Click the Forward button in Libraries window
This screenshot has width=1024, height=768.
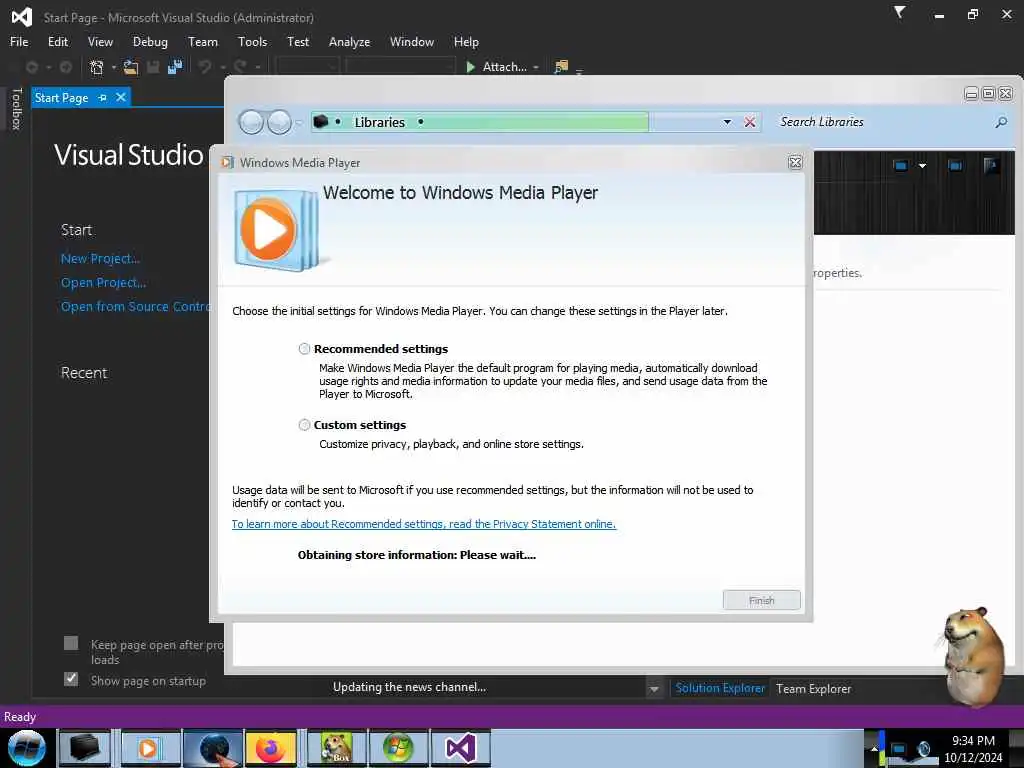tap(280, 122)
